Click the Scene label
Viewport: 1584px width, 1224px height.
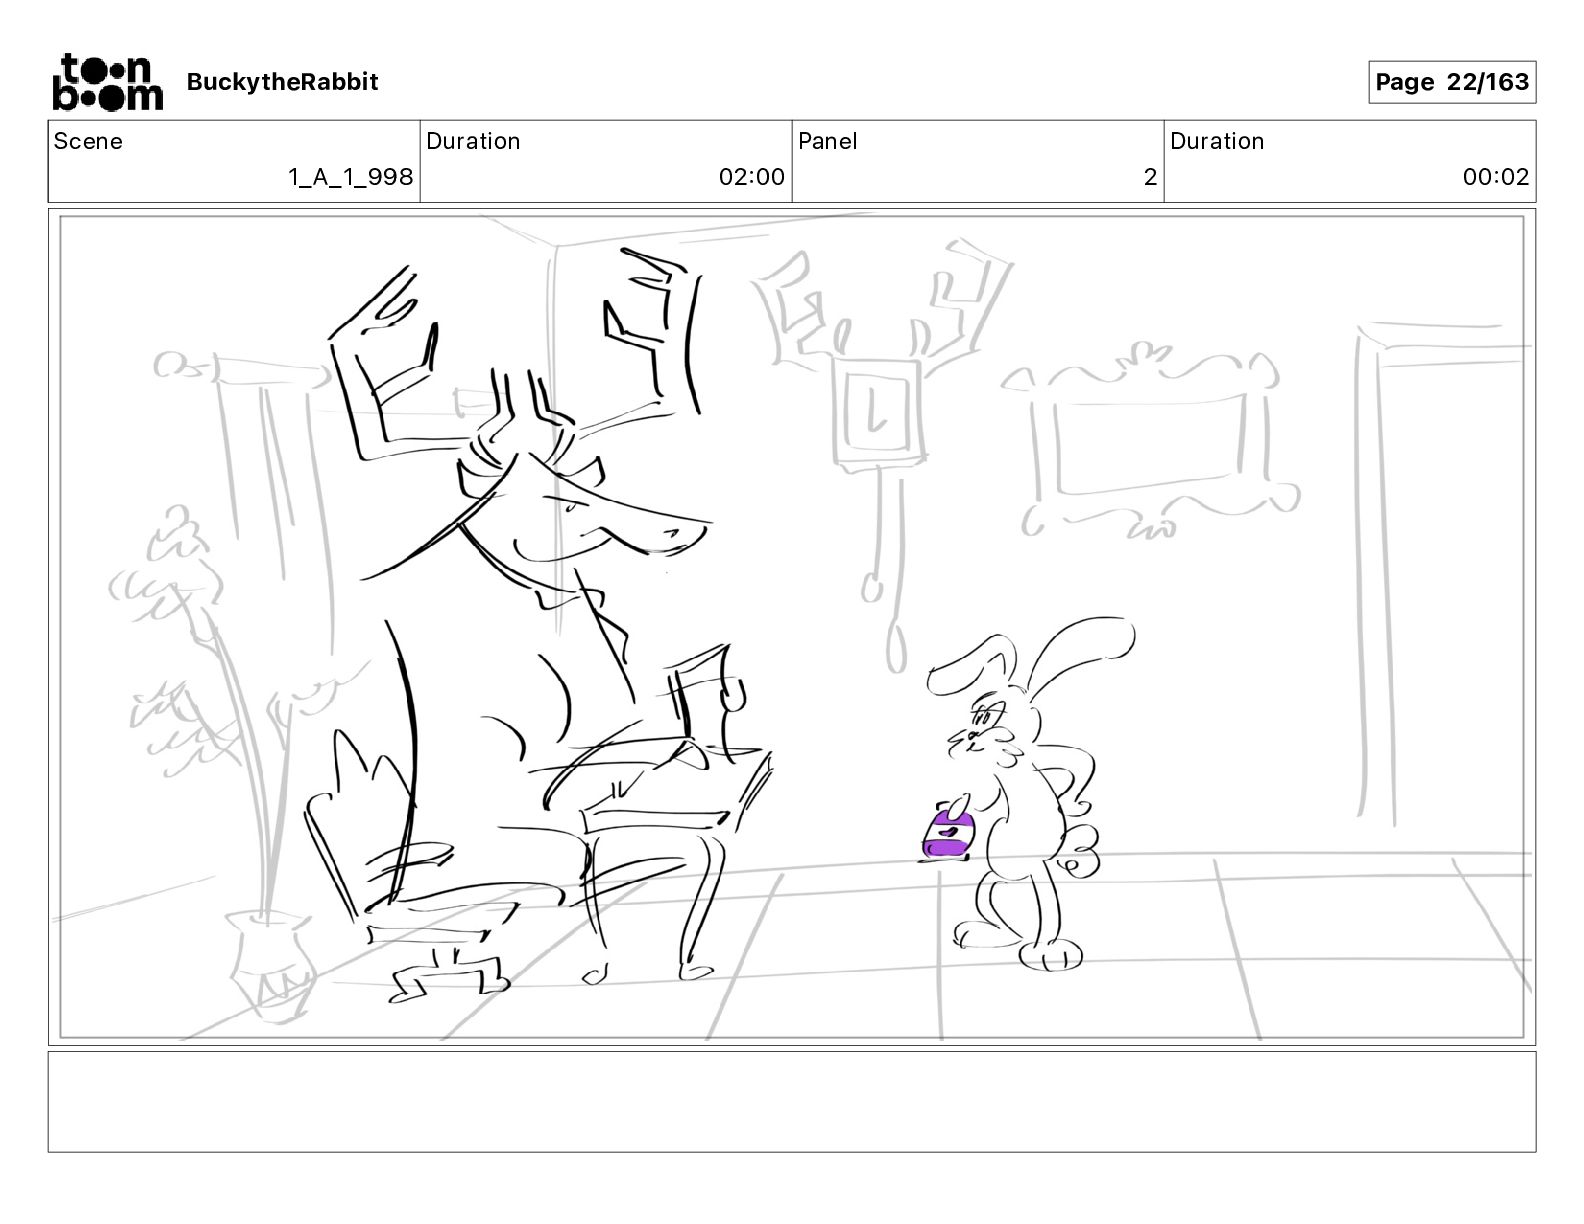click(88, 141)
